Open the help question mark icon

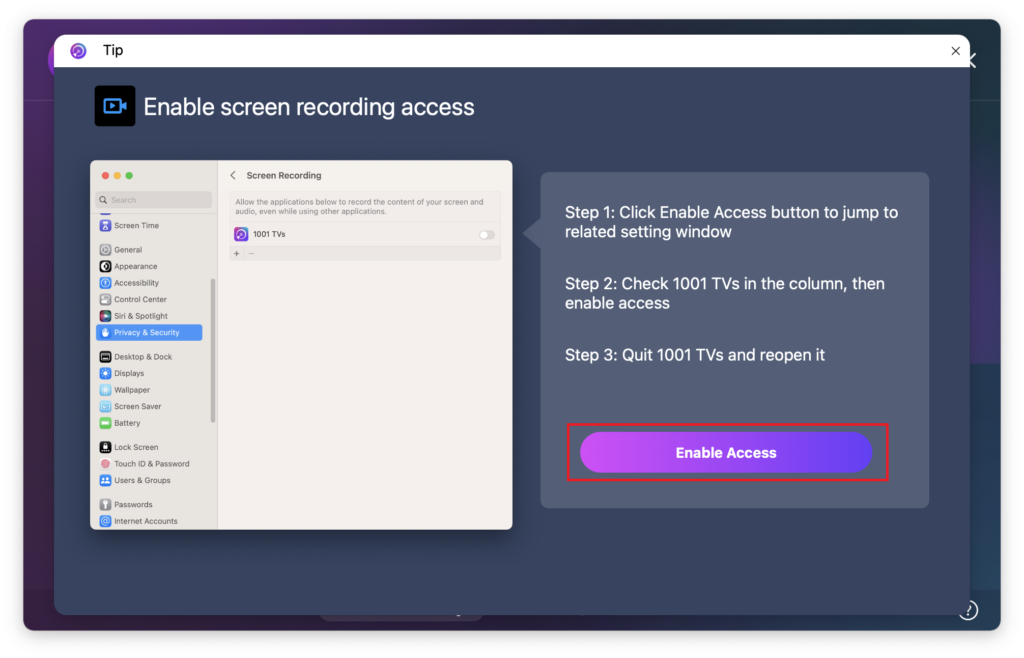pyautogui.click(x=967, y=610)
